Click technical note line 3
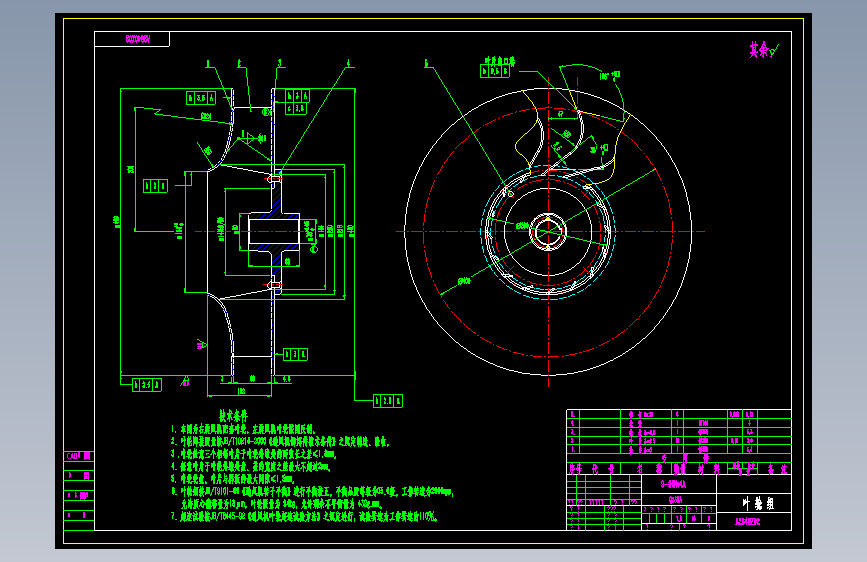This screenshot has width=867, height=562. point(254,454)
